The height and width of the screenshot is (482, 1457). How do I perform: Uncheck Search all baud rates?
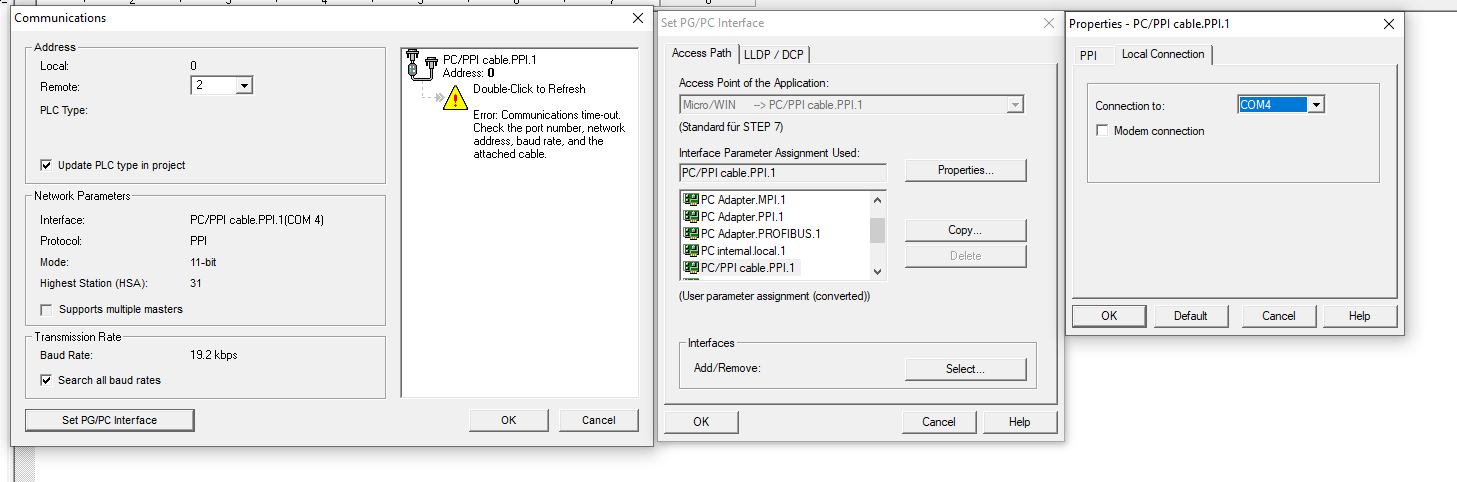[x=46, y=380]
